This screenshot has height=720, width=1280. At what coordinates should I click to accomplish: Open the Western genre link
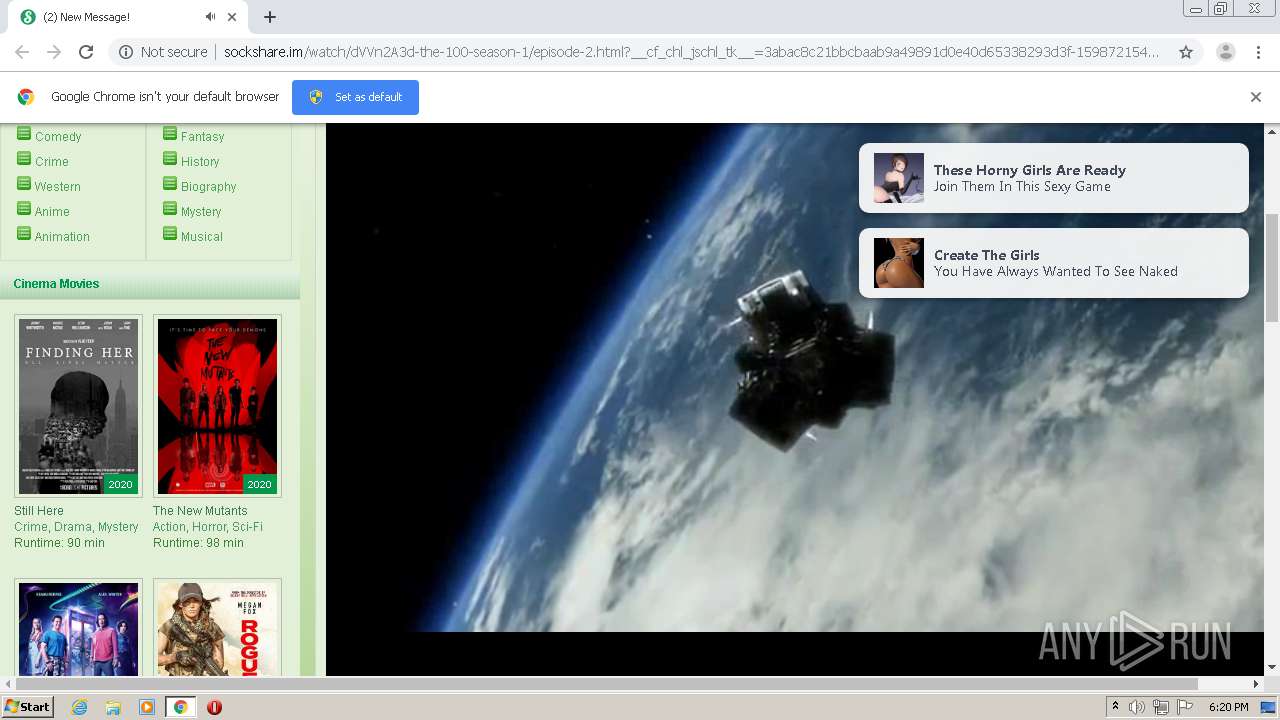coord(58,187)
